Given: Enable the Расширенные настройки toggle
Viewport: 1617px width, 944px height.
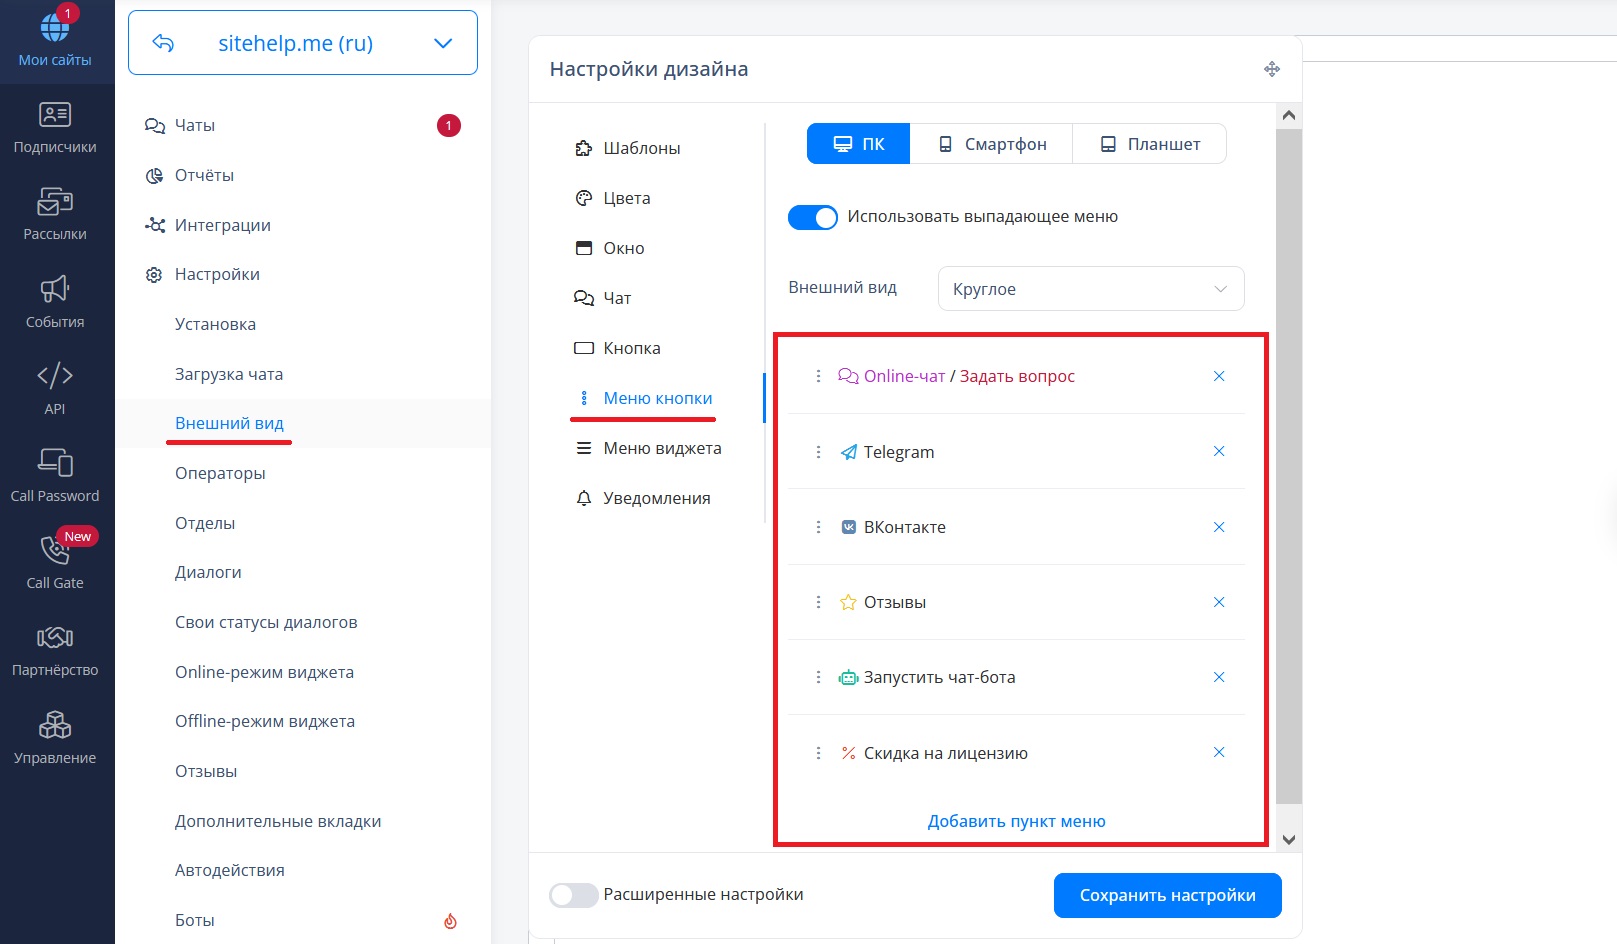Looking at the screenshot, I should point(574,895).
